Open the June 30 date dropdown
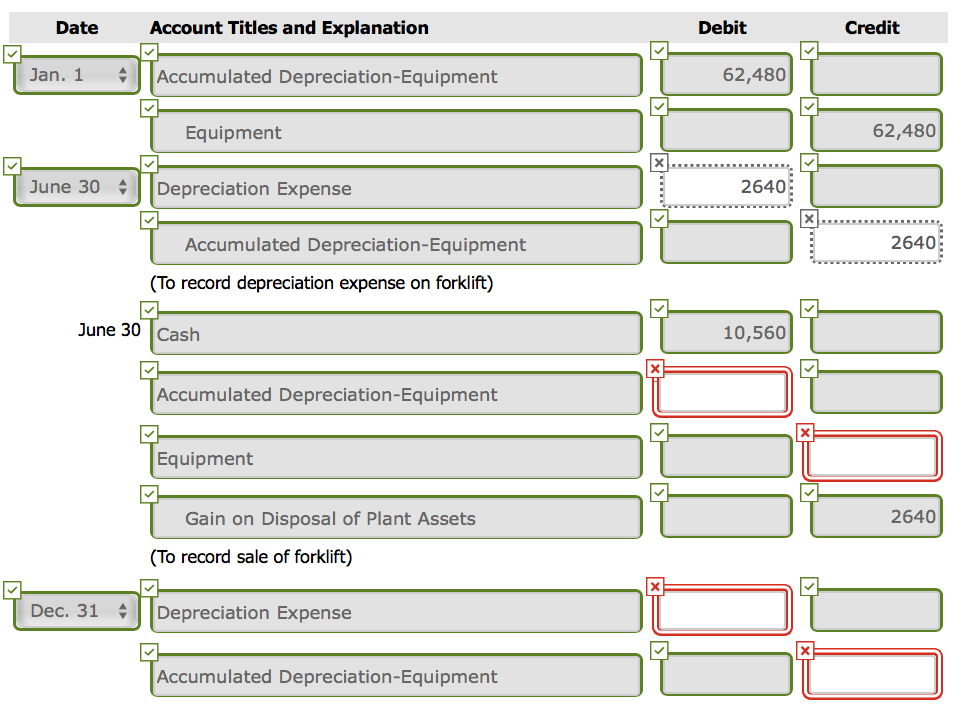The height and width of the screenshot is (706, 974). 76,186
